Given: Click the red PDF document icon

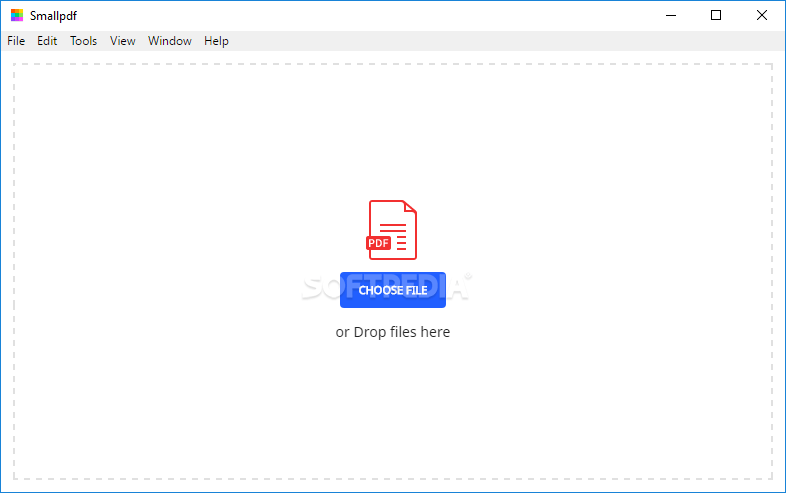Looking at the screenshot, I should point(392,230).
